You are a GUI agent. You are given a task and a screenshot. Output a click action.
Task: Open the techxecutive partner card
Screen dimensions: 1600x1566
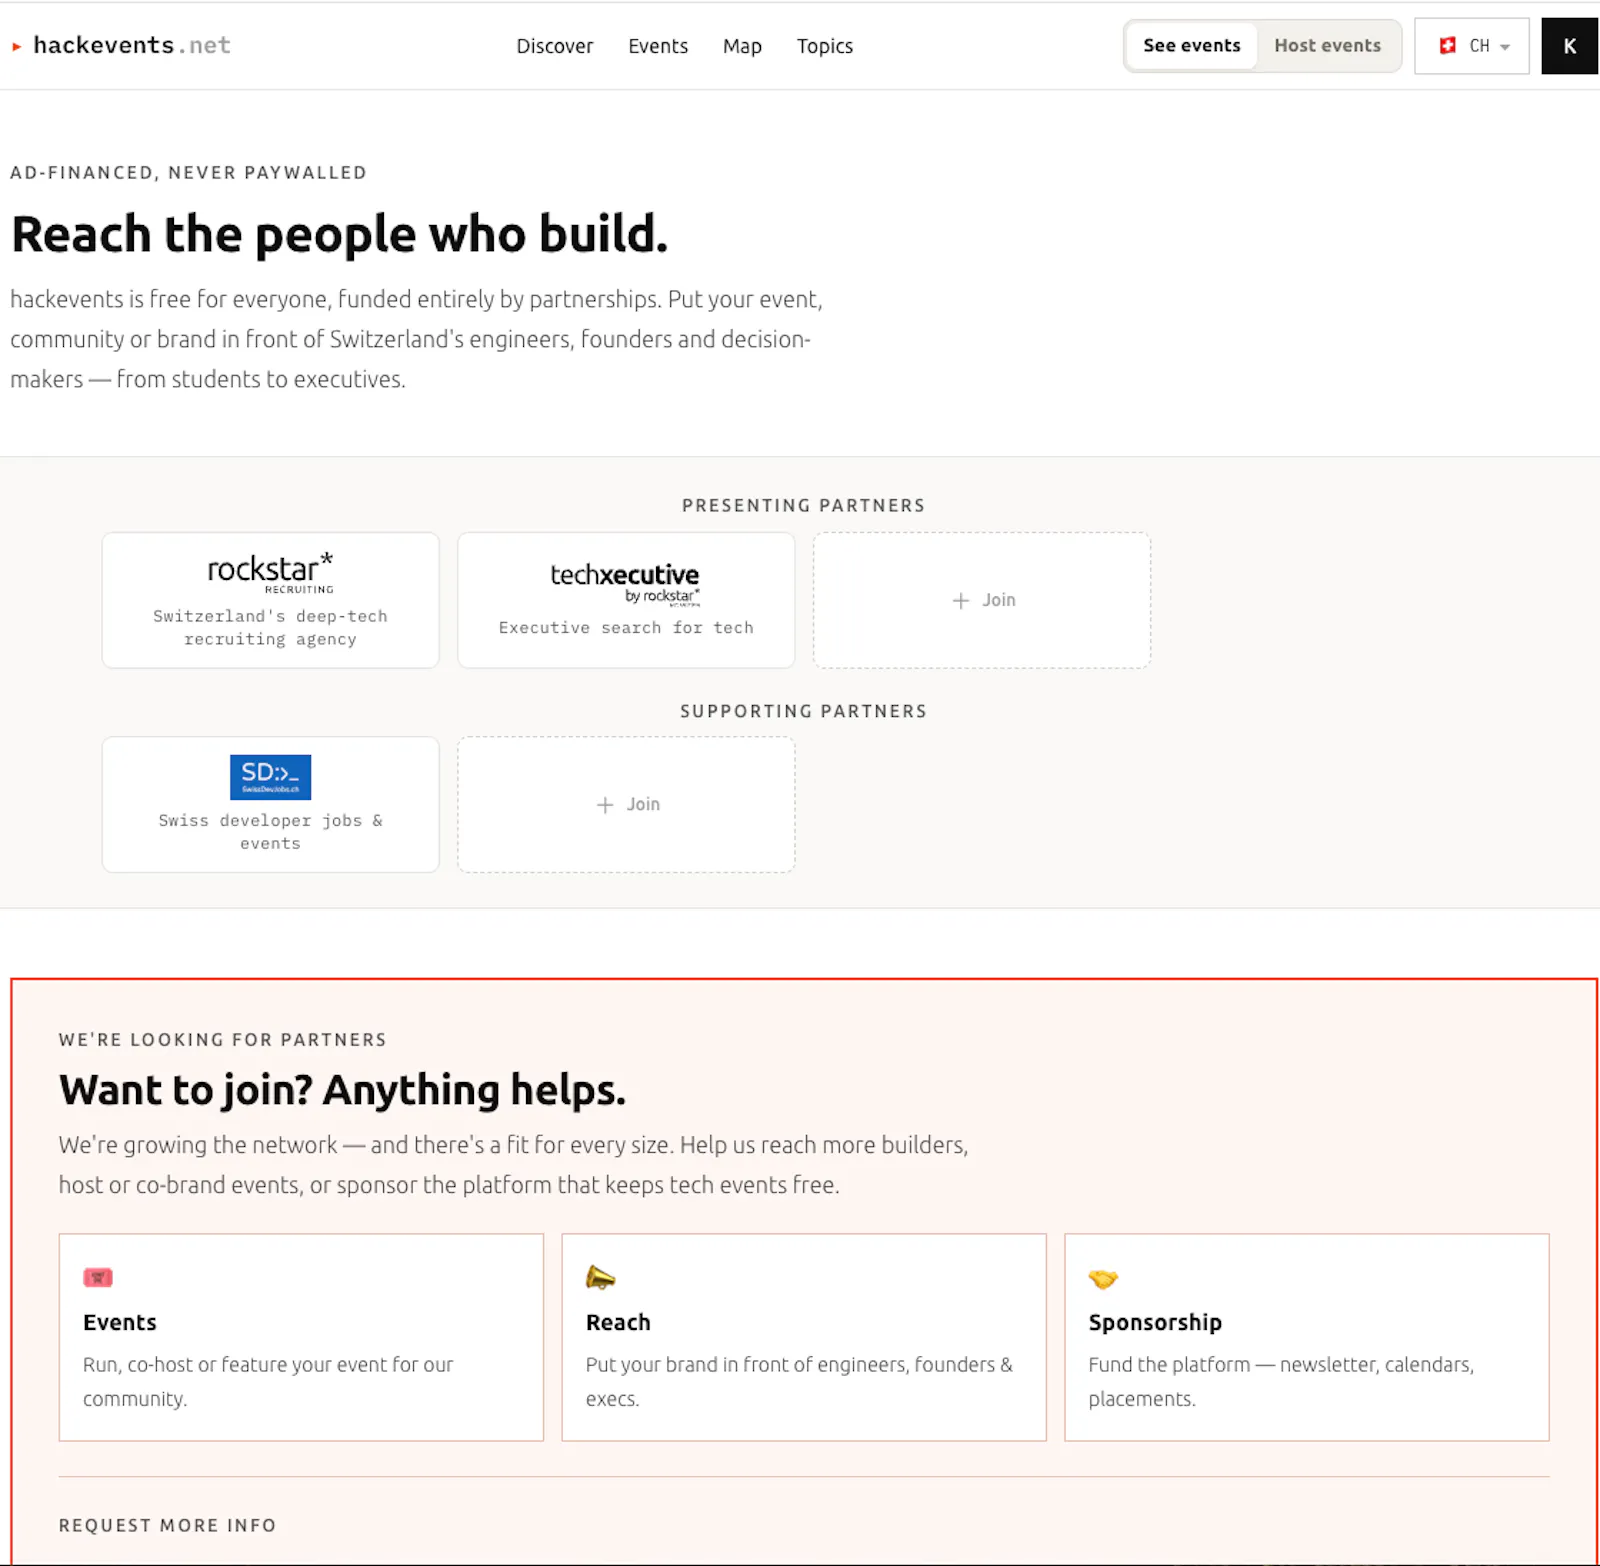click(626, 600)
